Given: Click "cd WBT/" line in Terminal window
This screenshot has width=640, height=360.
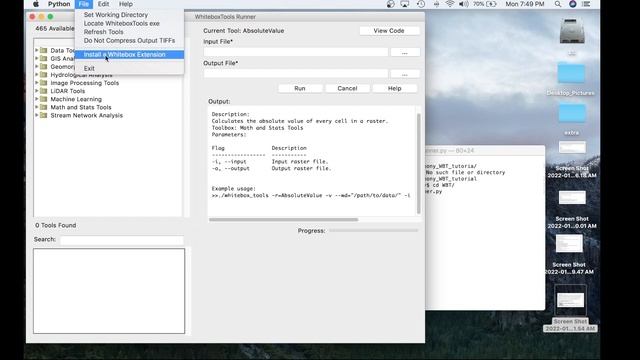Looking at the screenshot, I should [x=441, y=185].
